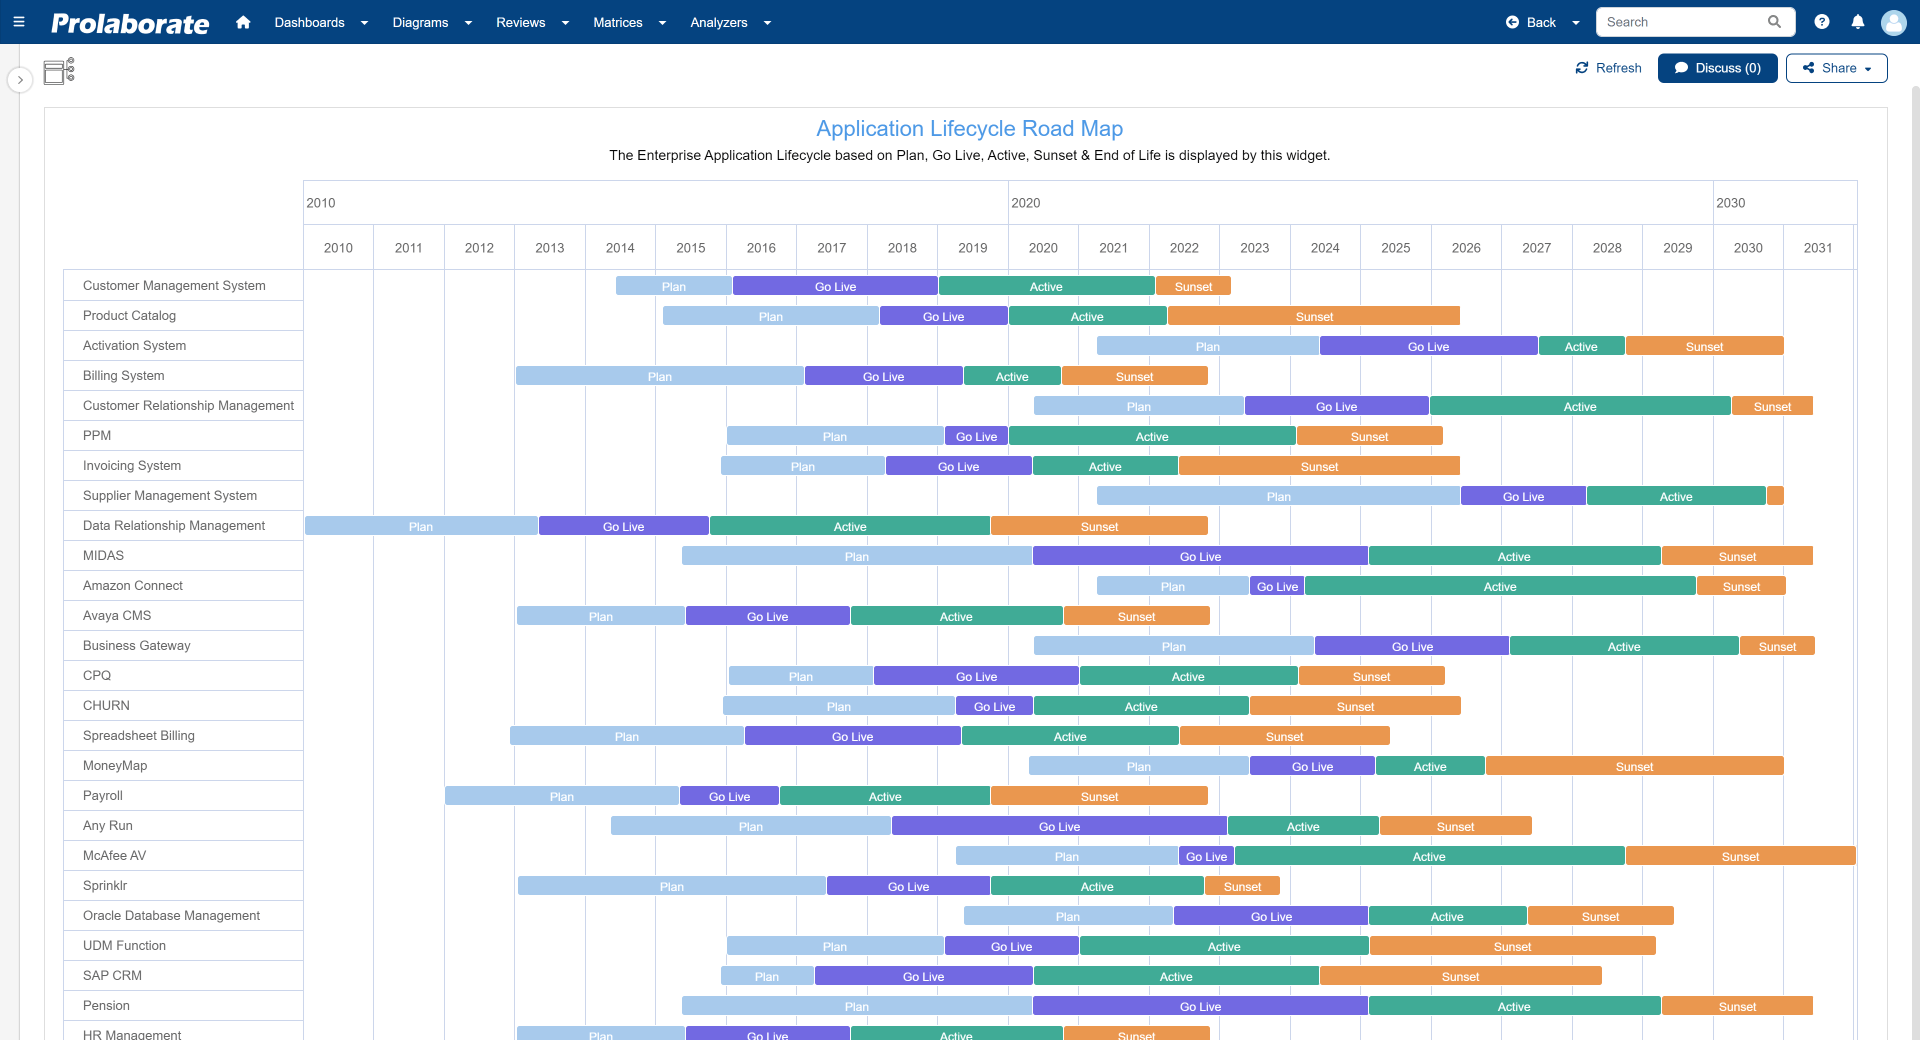Open the Analyzers menu
This screenshot has height=1040, width=1920.
point(730,22)
